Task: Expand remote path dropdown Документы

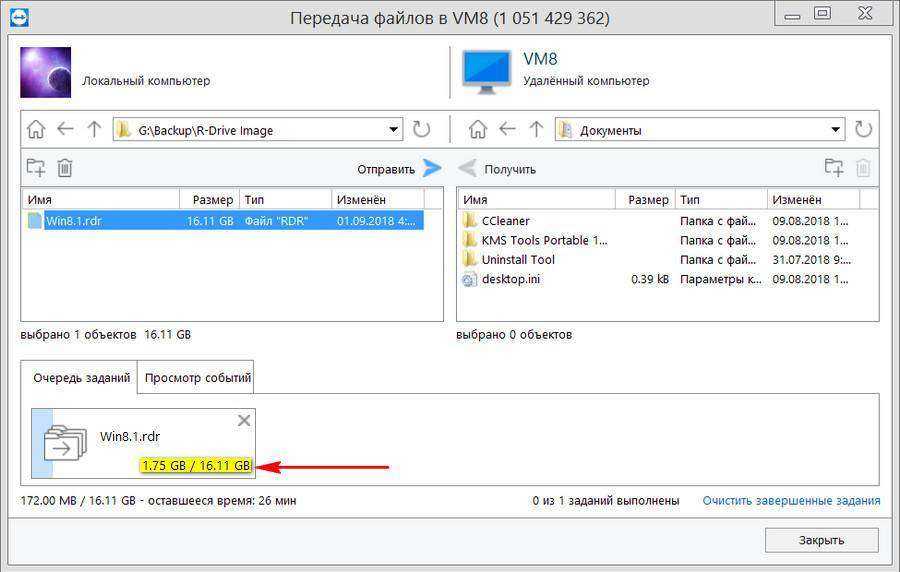Action: point(835,129)
